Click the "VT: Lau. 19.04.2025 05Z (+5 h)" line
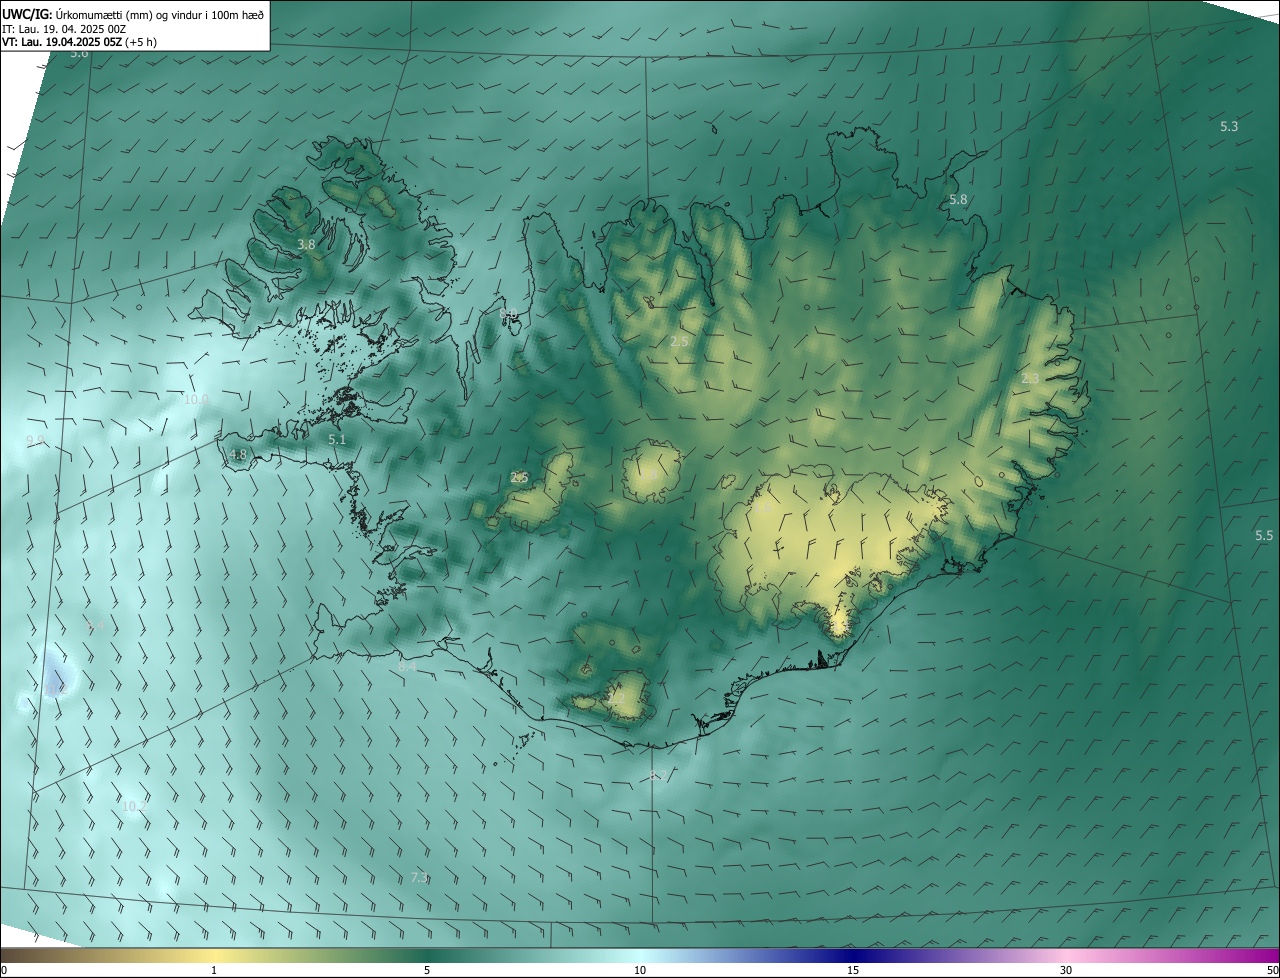The height and width of the screenshot is (978, 1280). (79, 42)
